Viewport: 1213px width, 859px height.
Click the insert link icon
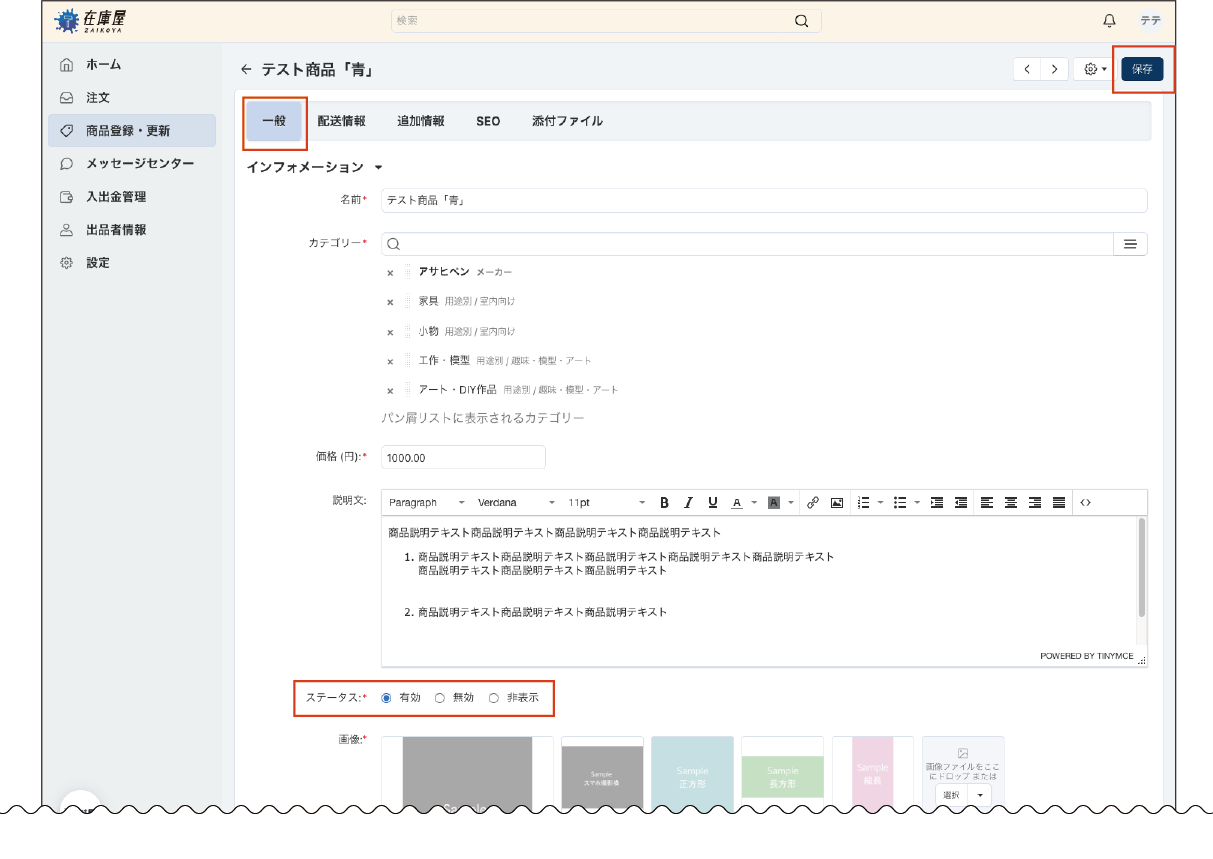point(813,502)
